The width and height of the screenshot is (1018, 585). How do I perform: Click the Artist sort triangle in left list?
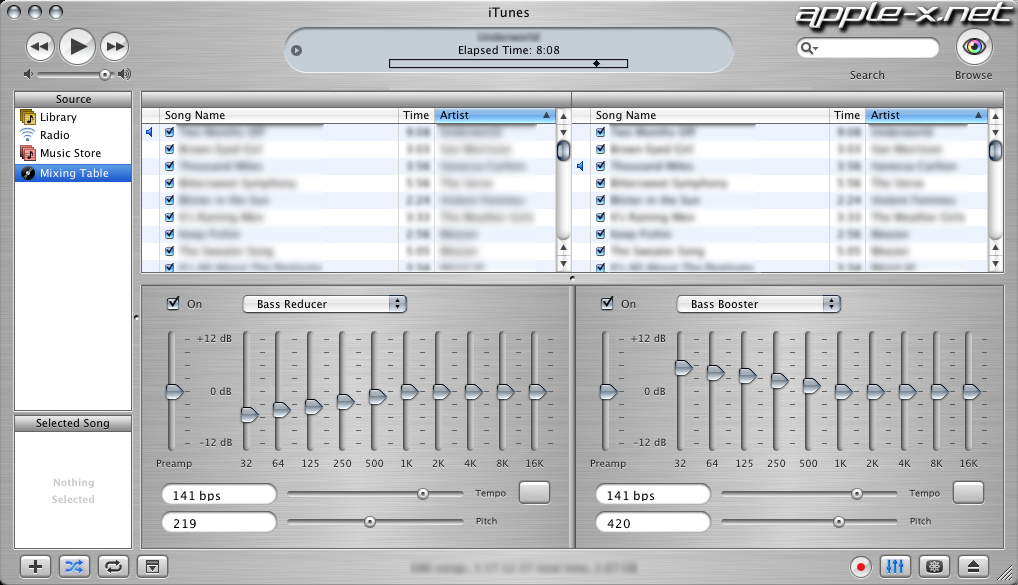click(x=547, y=115)
